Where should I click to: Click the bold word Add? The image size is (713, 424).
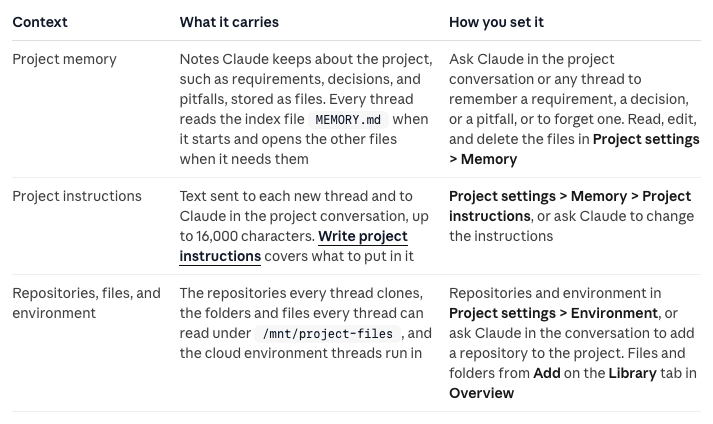[547, 373]
